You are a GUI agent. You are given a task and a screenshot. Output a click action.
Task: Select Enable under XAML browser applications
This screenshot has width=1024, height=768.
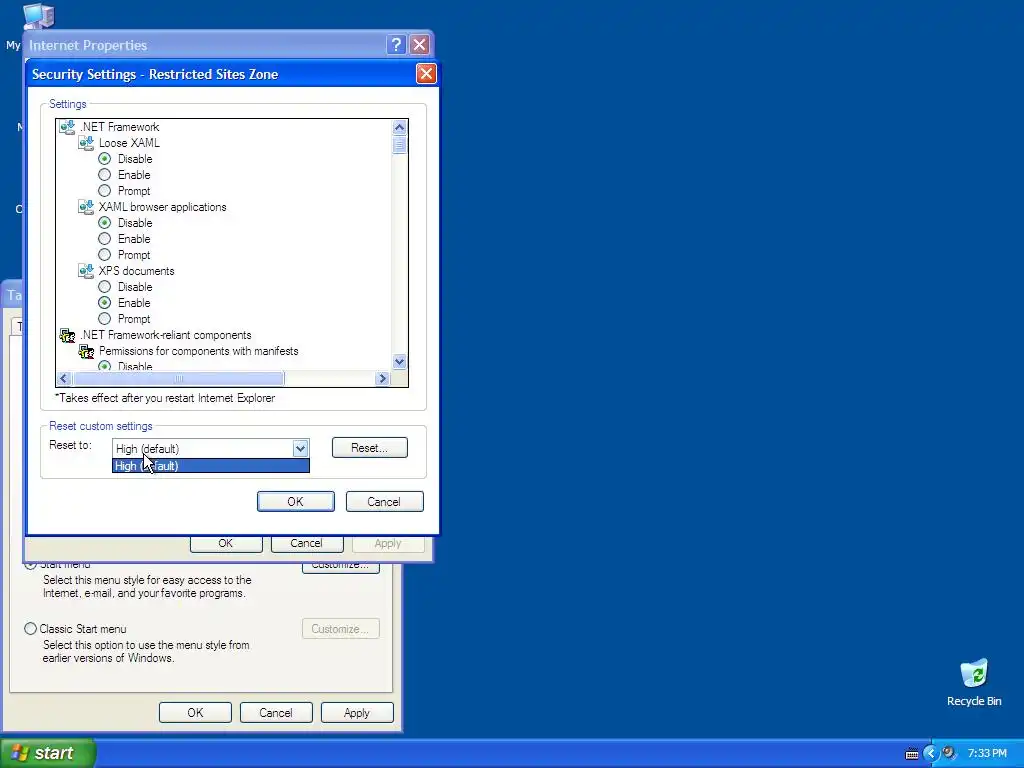point(104,238)
